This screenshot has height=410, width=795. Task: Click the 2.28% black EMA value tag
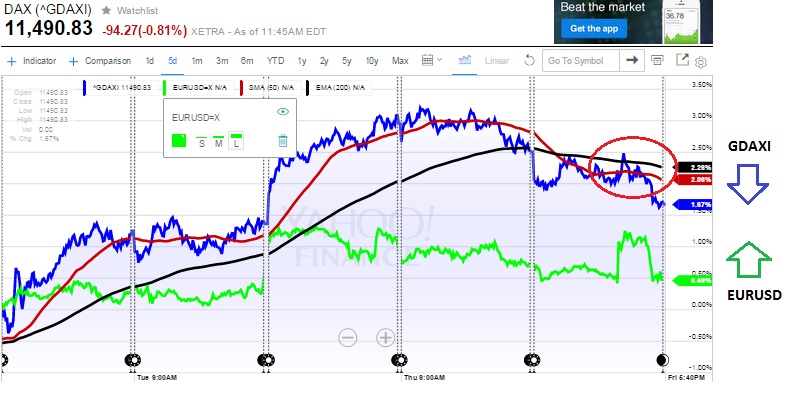[692, 167]
